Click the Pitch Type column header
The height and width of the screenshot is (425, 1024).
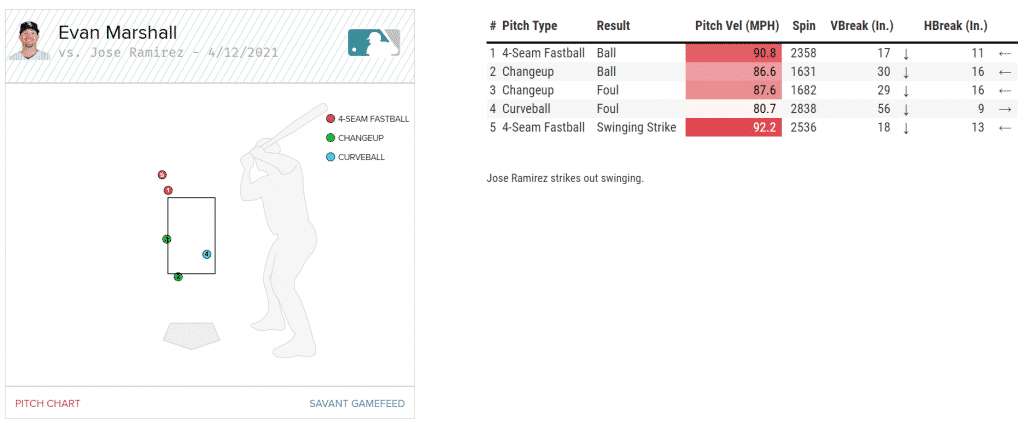(x=529, y=26)
